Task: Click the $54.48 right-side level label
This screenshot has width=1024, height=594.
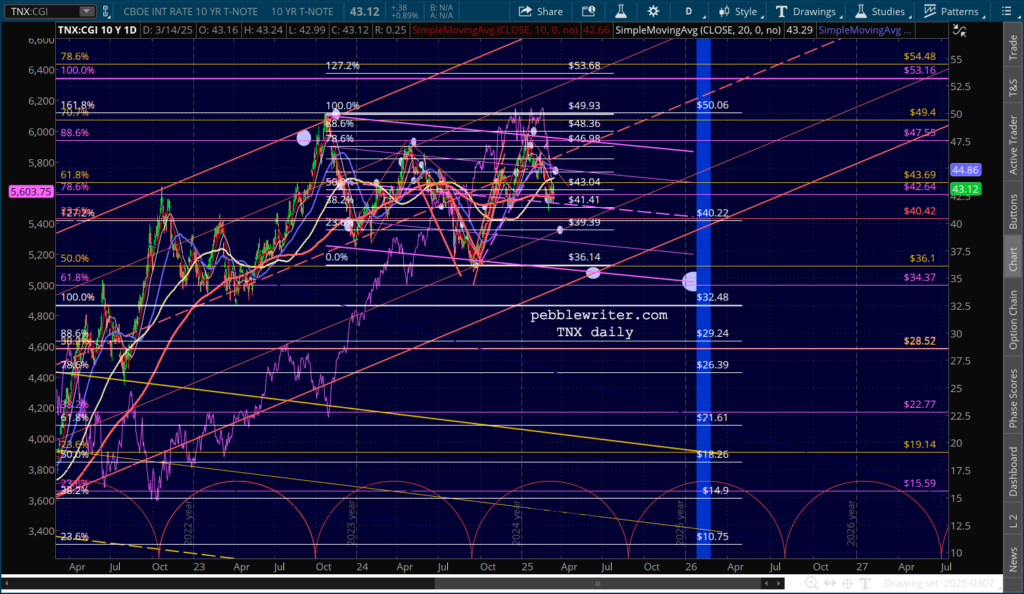Action: click(920, 56)
